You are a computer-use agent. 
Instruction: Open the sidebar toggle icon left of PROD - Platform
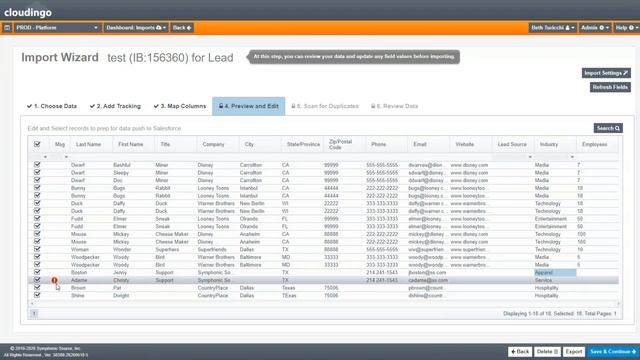(7, 28)
